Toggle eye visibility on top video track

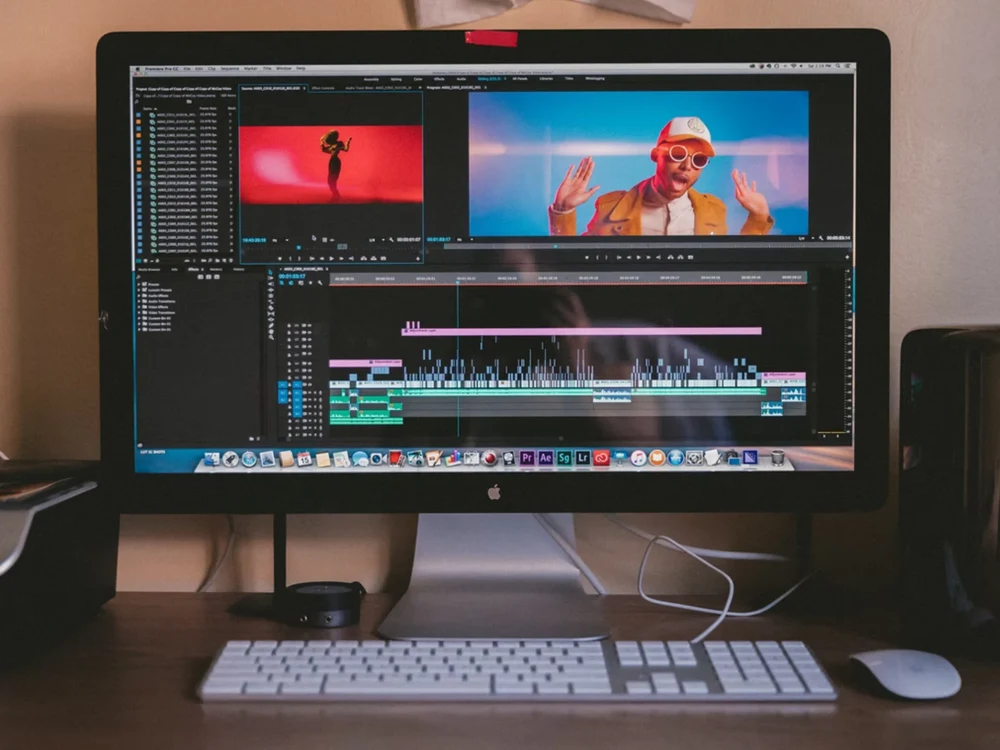pos(309,325)
